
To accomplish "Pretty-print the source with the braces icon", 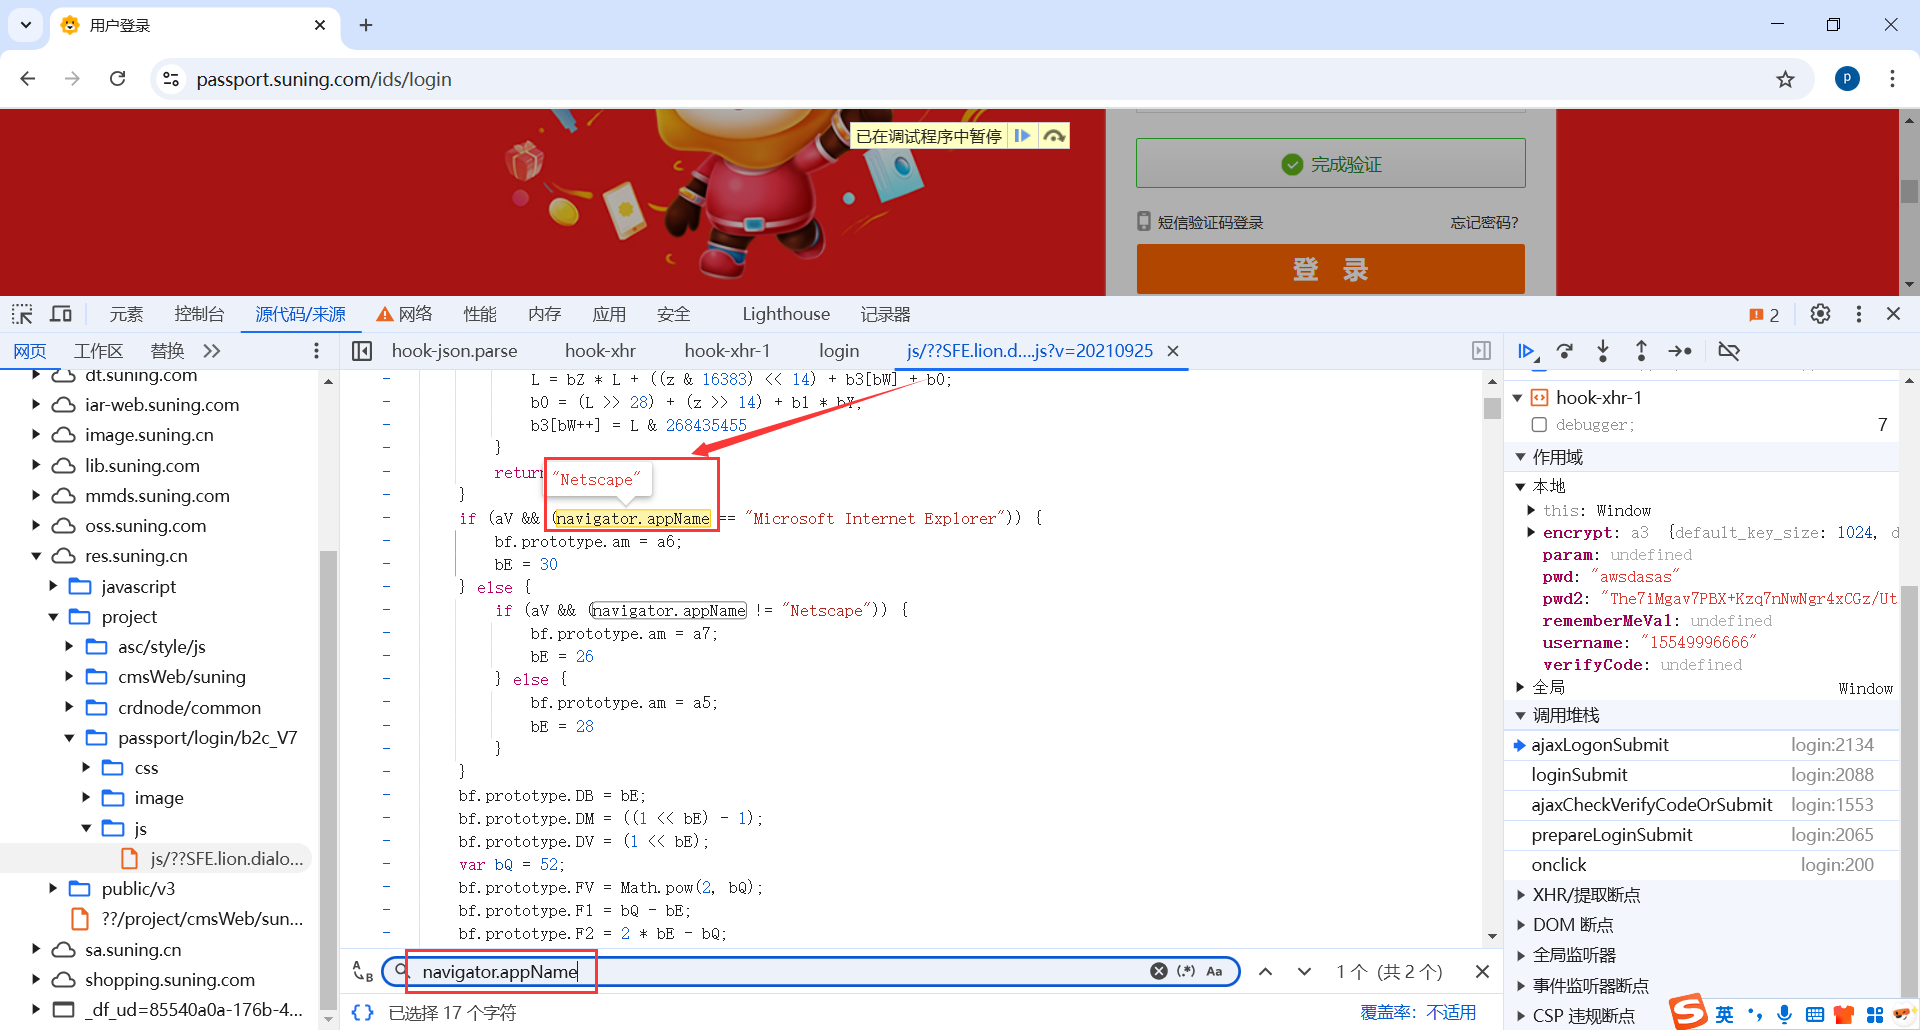I will 362,1013.
